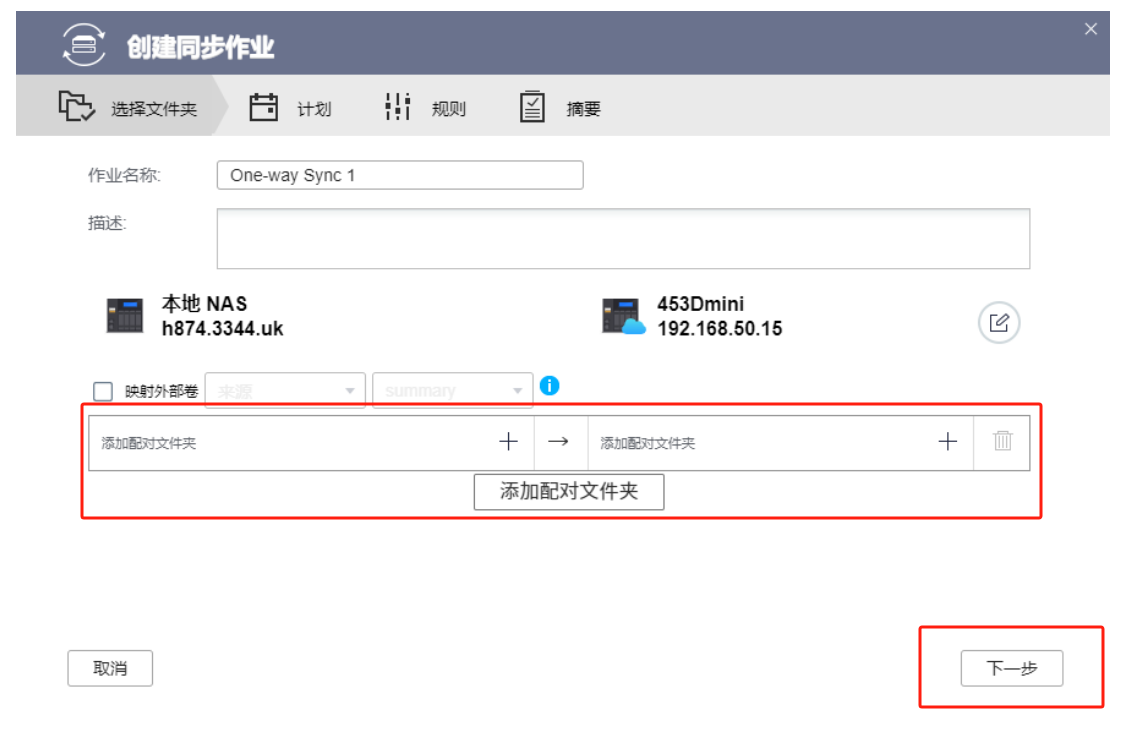Viewport: 1137px width, 732px height.
Task: Expand the summary dropdown
Action: point(452,391)
